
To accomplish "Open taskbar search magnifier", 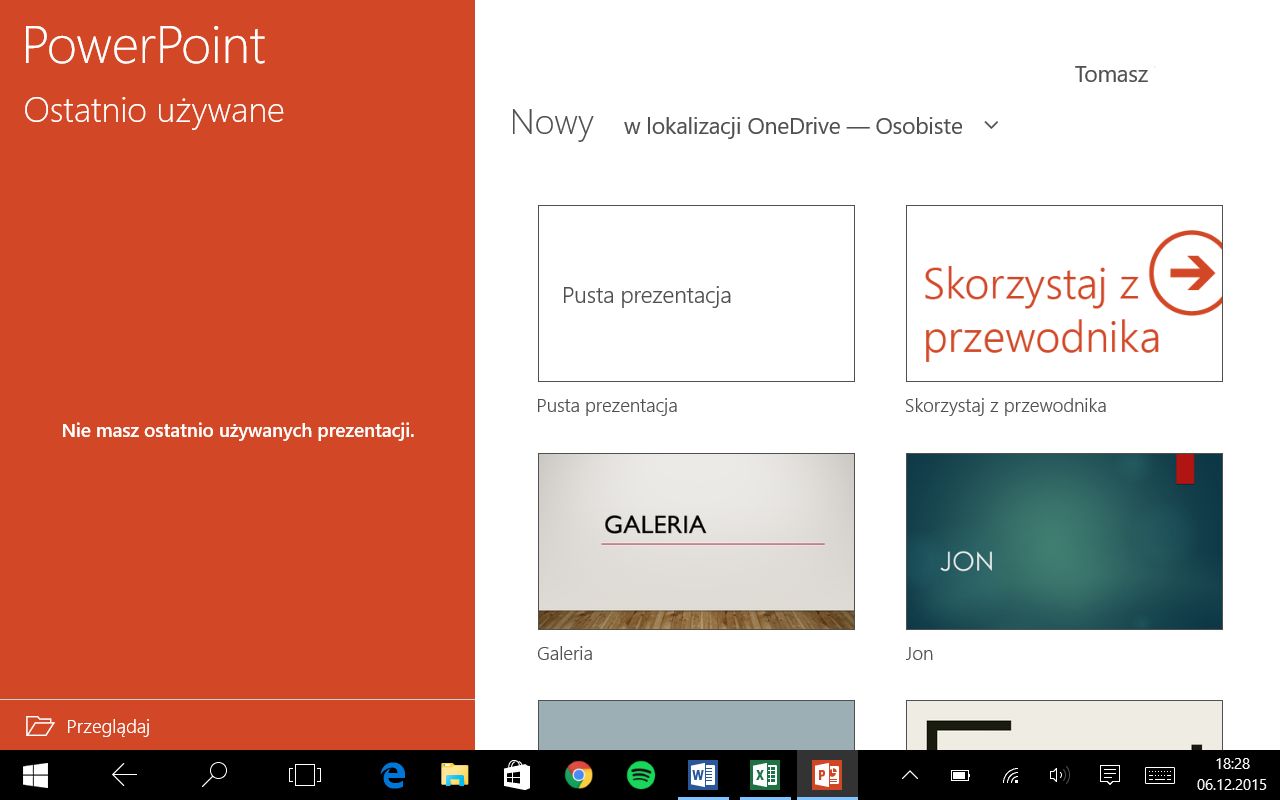I will 214,775.
